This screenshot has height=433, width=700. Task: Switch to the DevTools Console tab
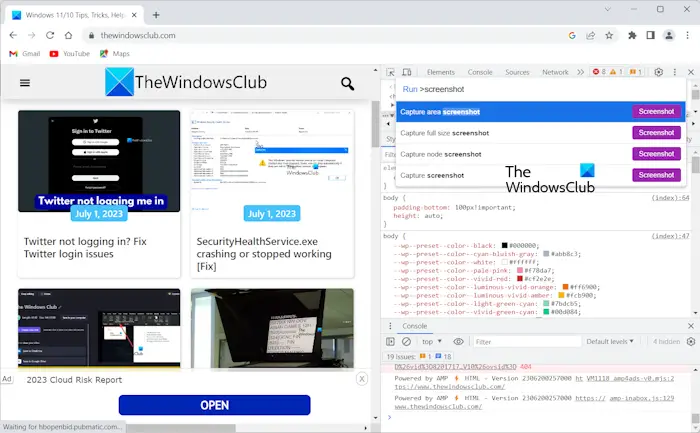tap(480, 72)
